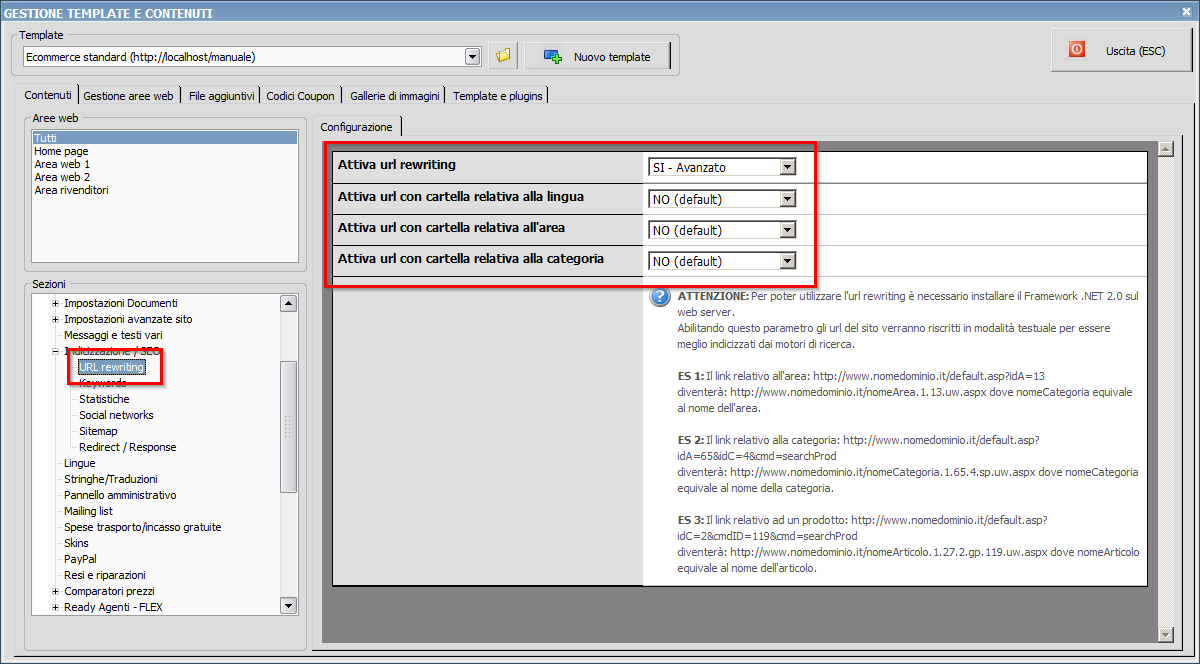Viewport: 1200px width, 664px height.
Task: Click the yellow folder icon beside template dropdown
Action: pyautogui.click(x=503, y=56)
